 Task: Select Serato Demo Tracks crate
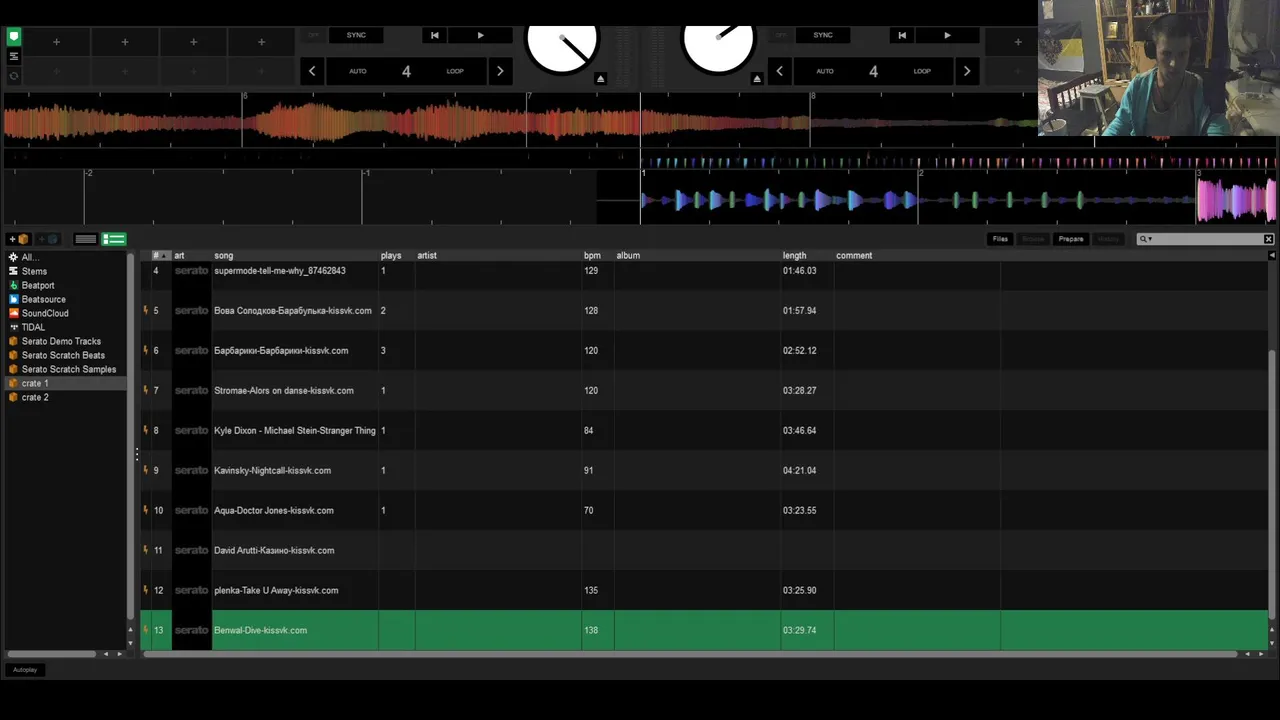tap(61, 341)
